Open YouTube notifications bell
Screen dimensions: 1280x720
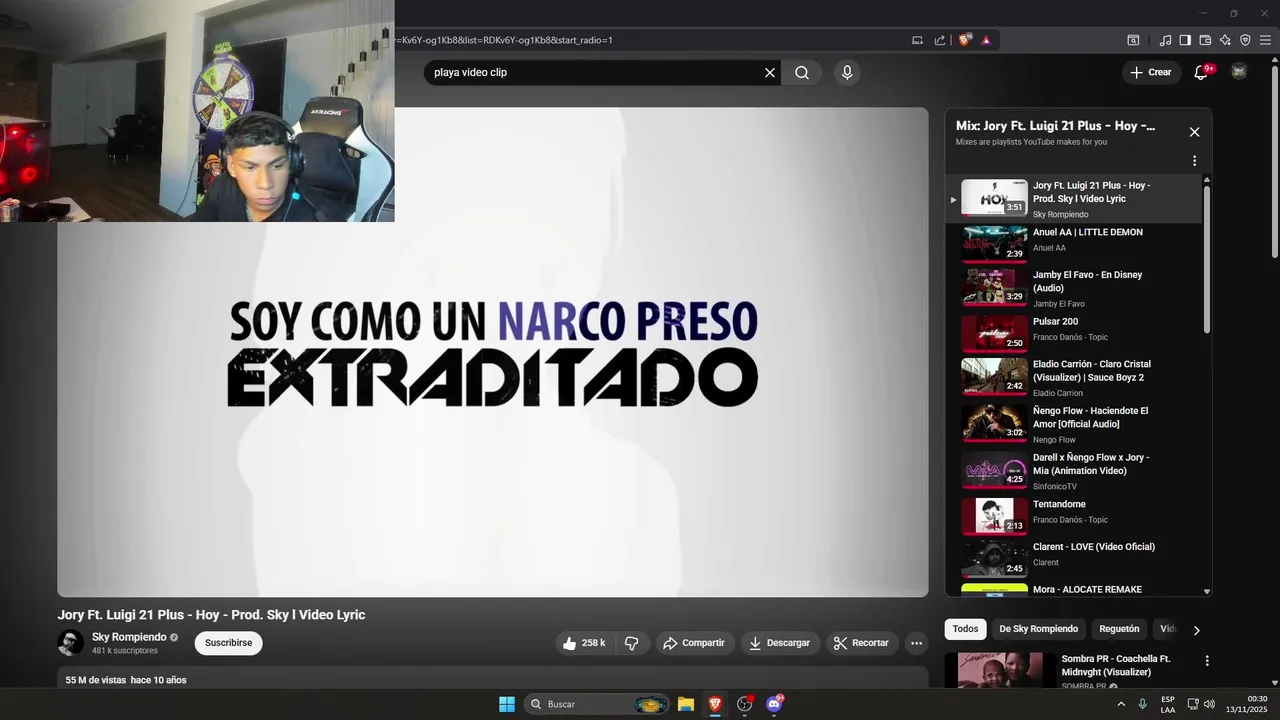click(1202, 72)
